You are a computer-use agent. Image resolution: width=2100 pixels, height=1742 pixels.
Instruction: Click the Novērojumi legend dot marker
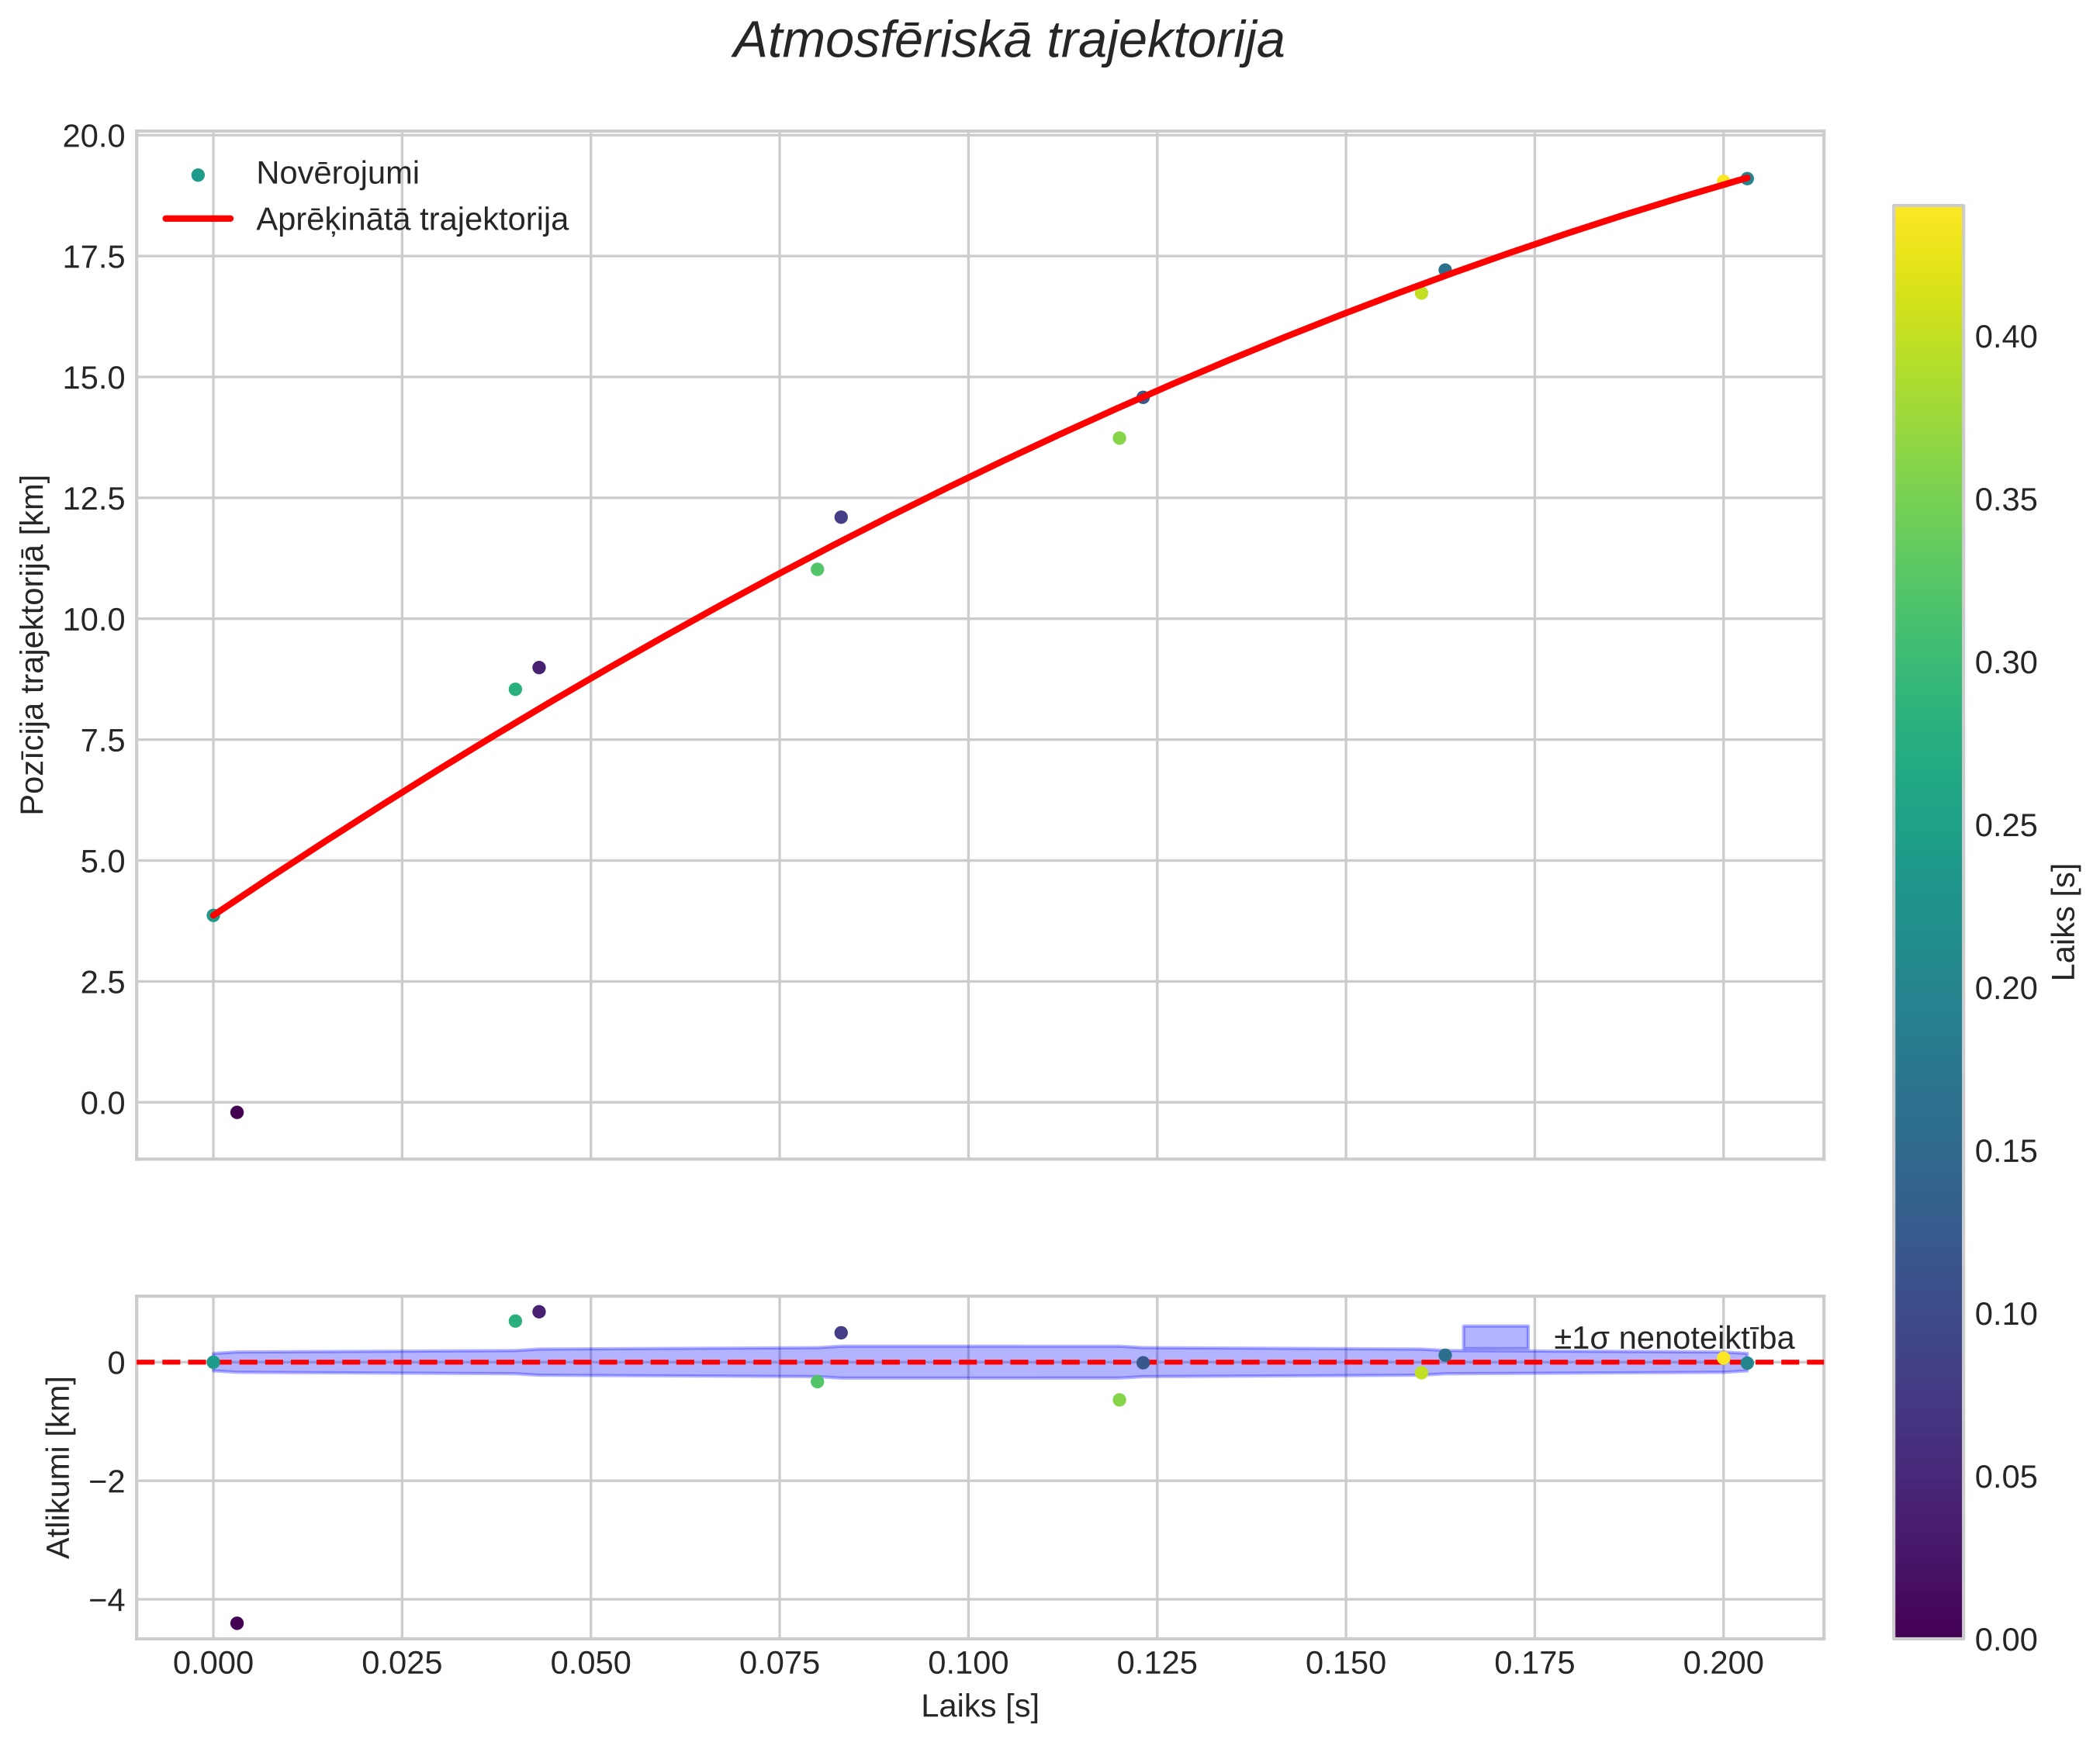(198, 175)
